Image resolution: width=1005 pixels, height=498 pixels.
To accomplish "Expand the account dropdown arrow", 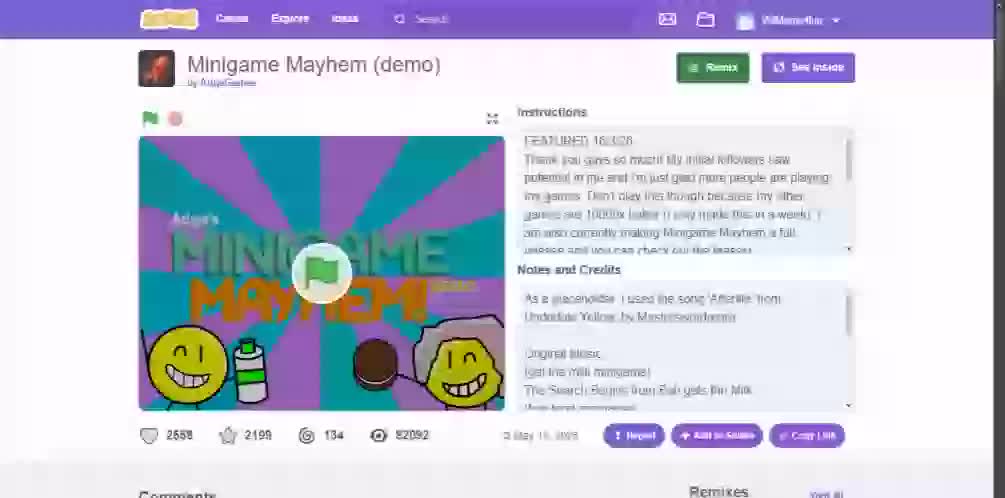I will pos(836,21).
